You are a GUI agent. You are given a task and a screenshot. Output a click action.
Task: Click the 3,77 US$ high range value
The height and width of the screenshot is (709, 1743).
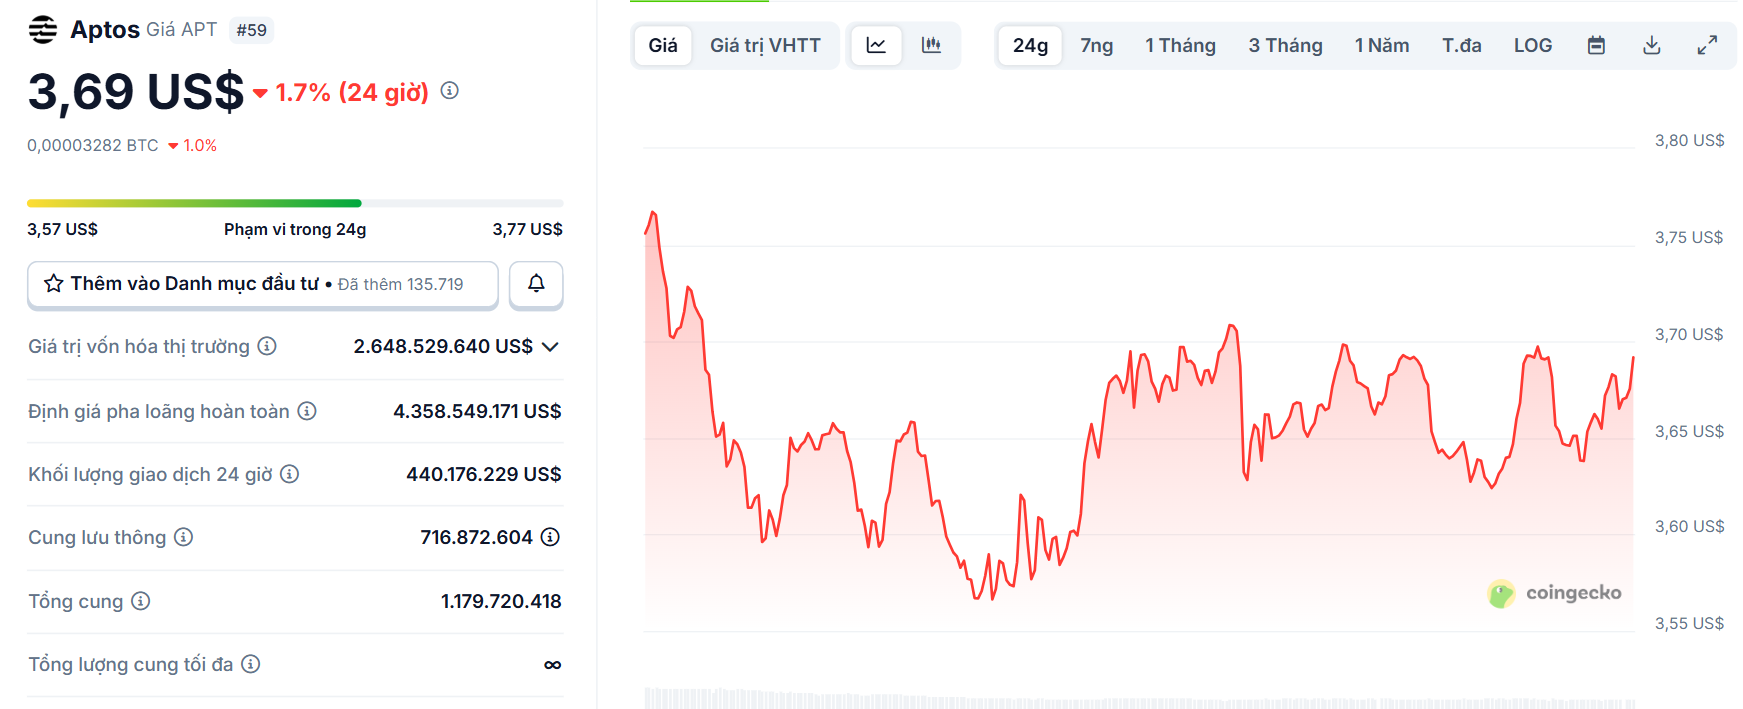pos(527,229)
